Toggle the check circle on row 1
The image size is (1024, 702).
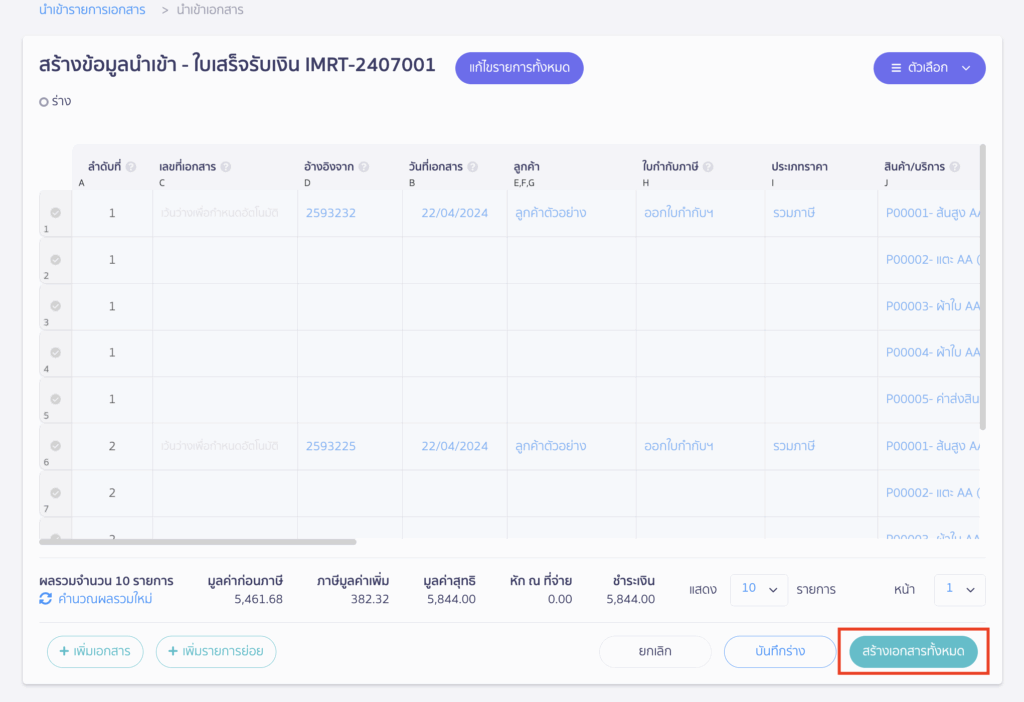pos(55,213)
